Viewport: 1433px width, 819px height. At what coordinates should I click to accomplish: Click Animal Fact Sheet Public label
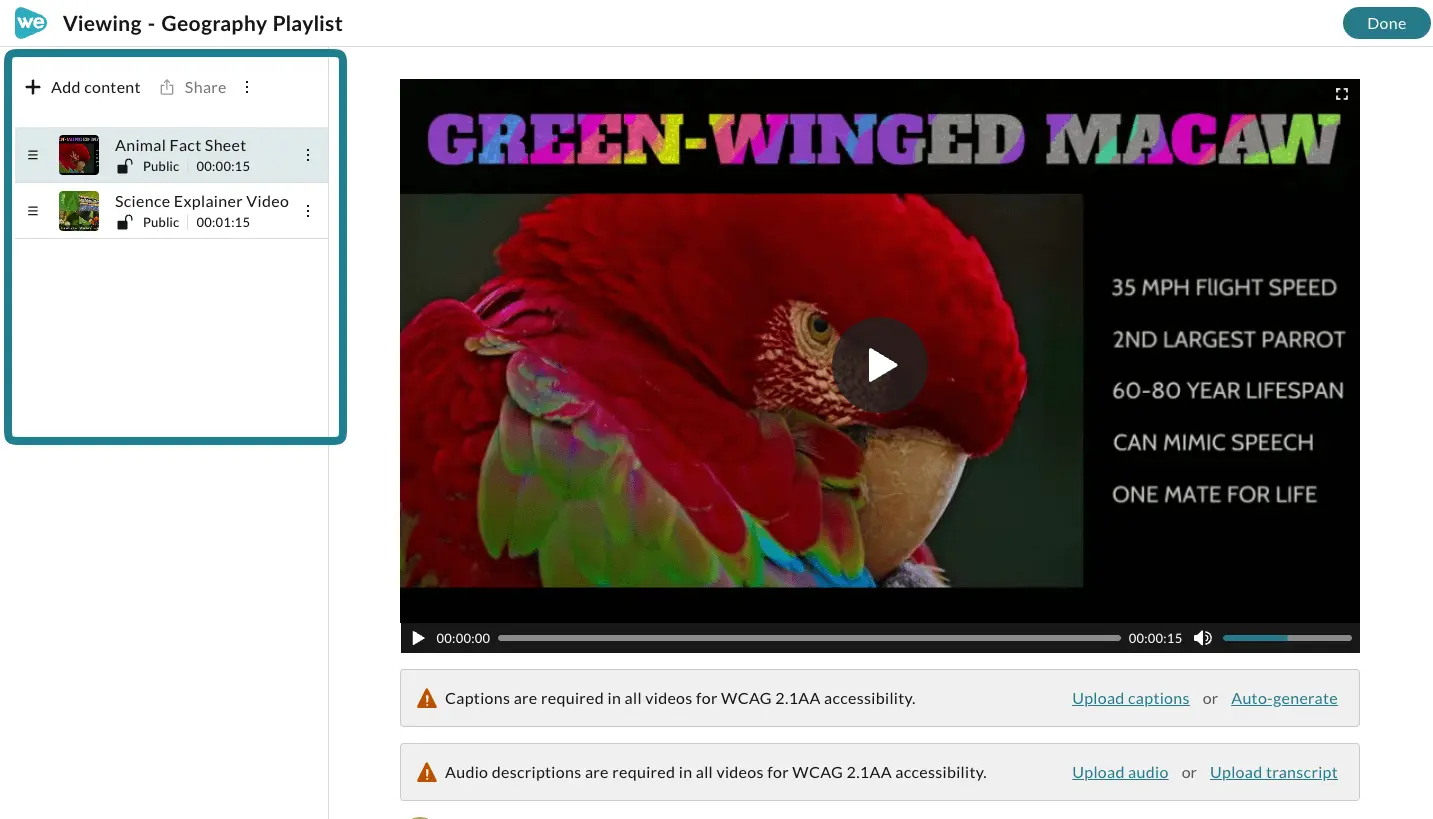pos(161,166)
